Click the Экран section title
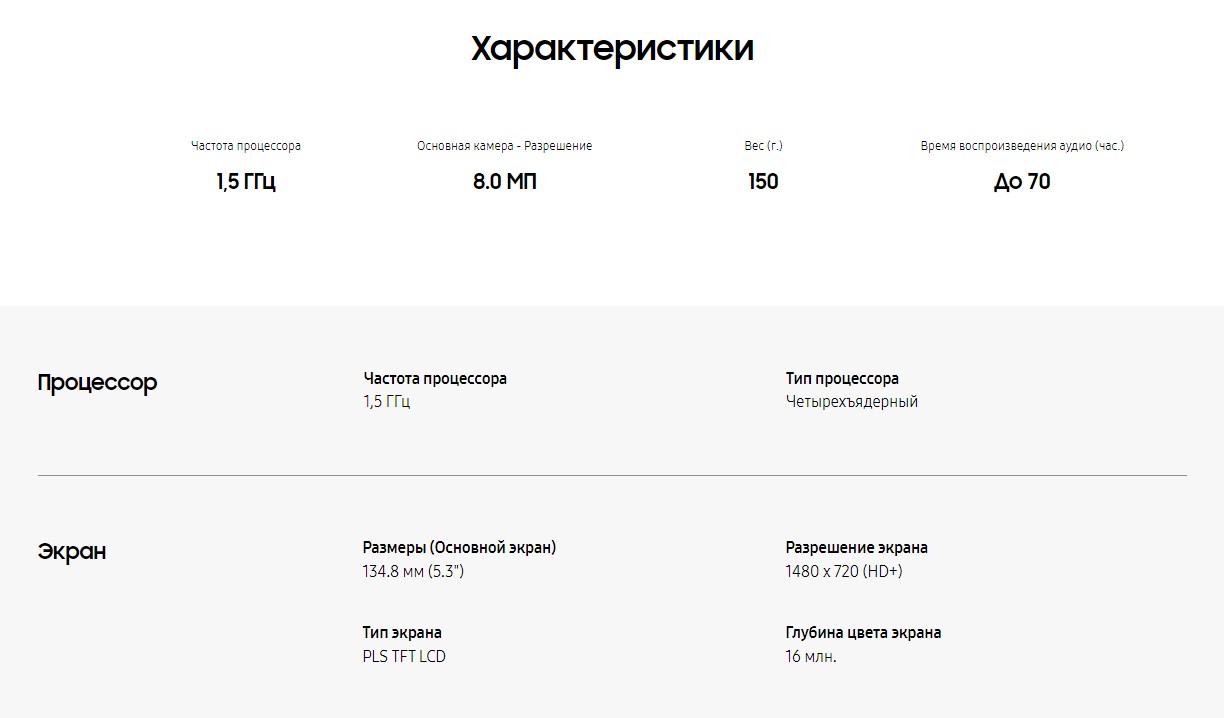Image resolution: width=1224 pixels, height=718 pixels. coord(72,552)
